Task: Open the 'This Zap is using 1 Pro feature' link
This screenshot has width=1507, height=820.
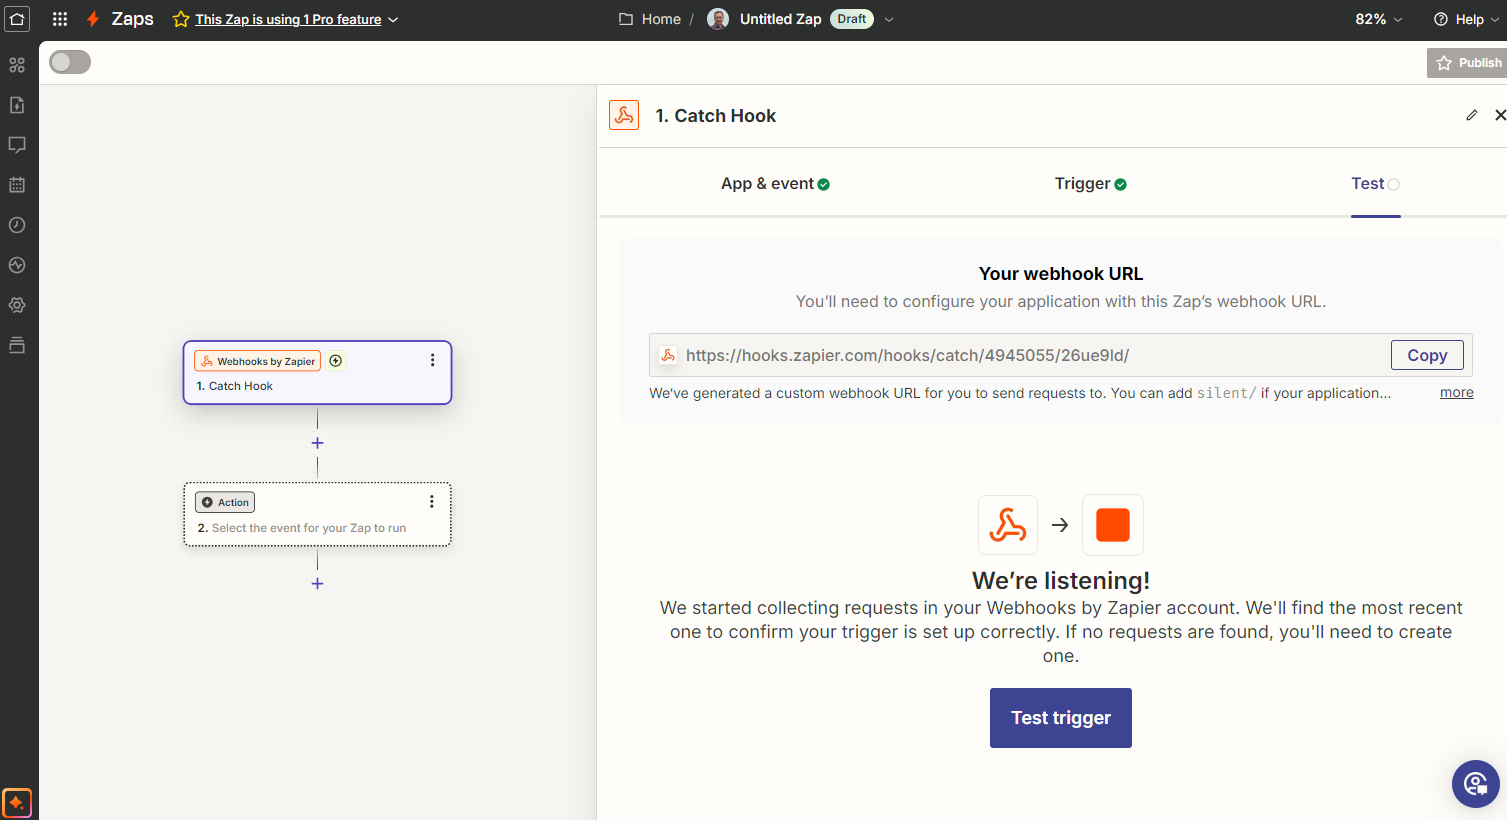Action: (288, 20)
